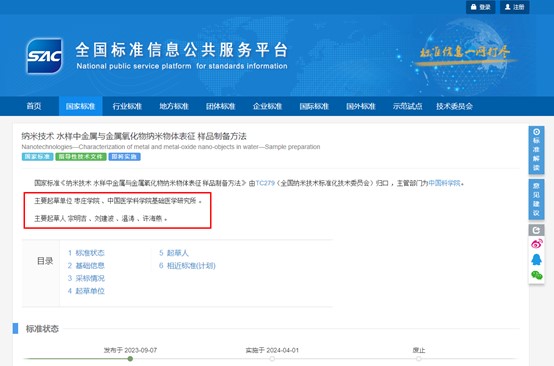Screen dimensions: 554x366
Task: Open the 标准解读 sidebar icon
Action: pyautogui.click(x=536, y=150)
